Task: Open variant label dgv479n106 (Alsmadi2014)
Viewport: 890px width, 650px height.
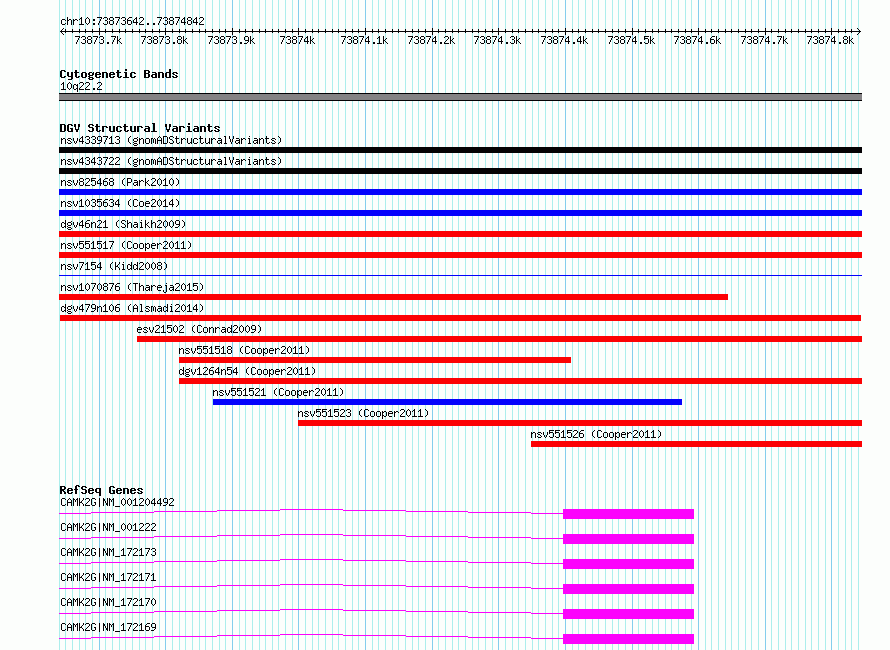Action: coord(132,308)
